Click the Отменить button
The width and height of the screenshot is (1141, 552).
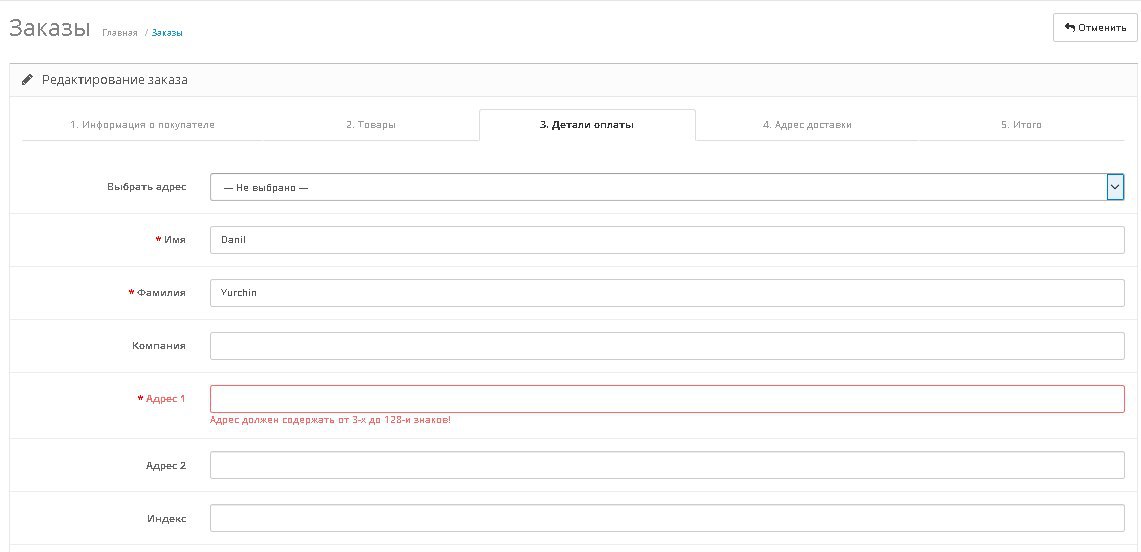click(1094, 28)
